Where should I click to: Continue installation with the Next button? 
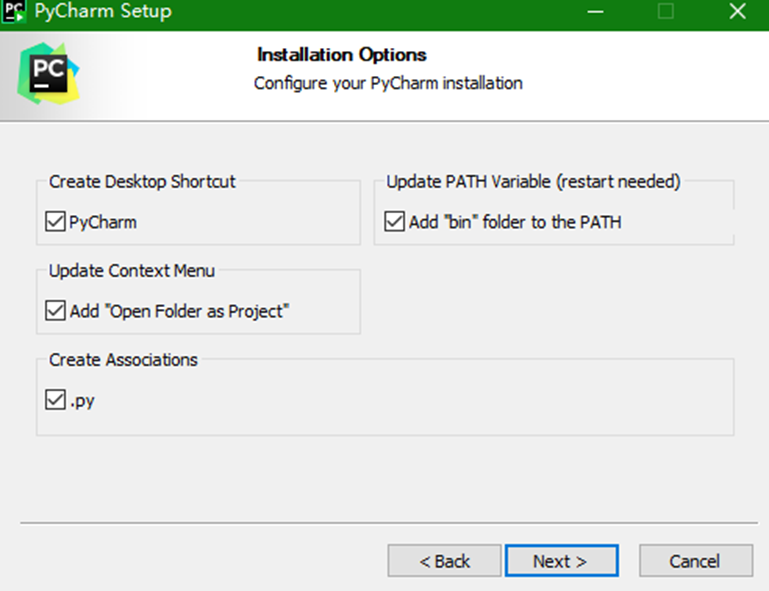(562, 561)
